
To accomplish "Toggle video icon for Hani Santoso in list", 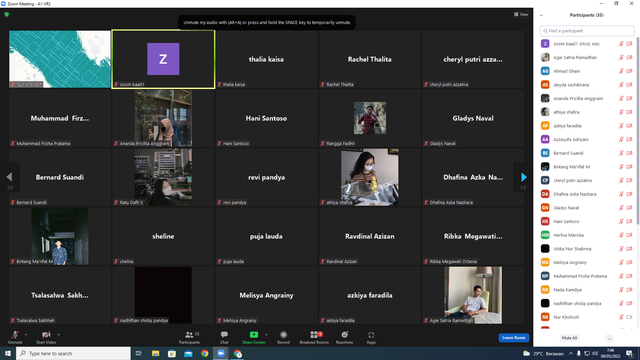I will coord(629,221).
